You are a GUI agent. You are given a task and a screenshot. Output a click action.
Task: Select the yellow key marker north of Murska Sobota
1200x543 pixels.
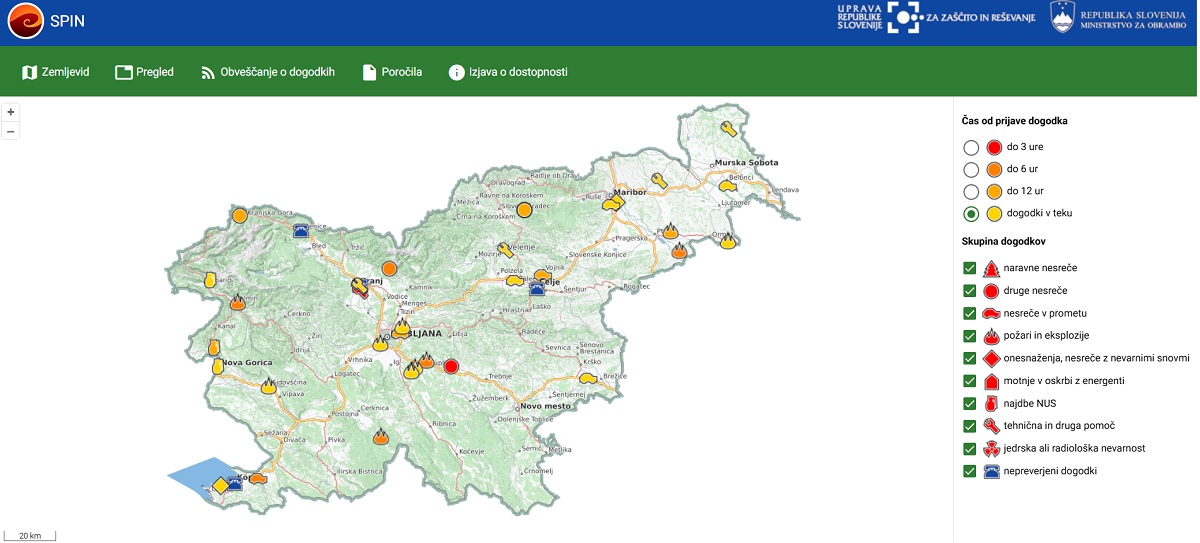(729, 128)
